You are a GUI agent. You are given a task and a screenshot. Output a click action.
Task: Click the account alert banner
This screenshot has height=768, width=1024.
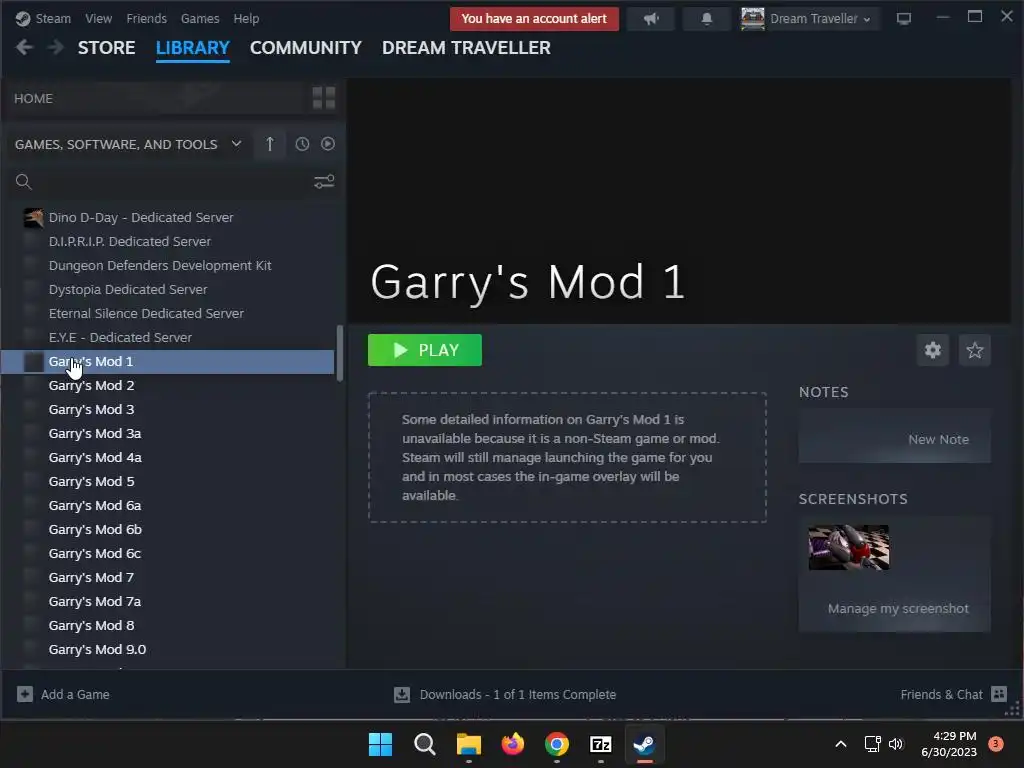(x=534, y=19)
